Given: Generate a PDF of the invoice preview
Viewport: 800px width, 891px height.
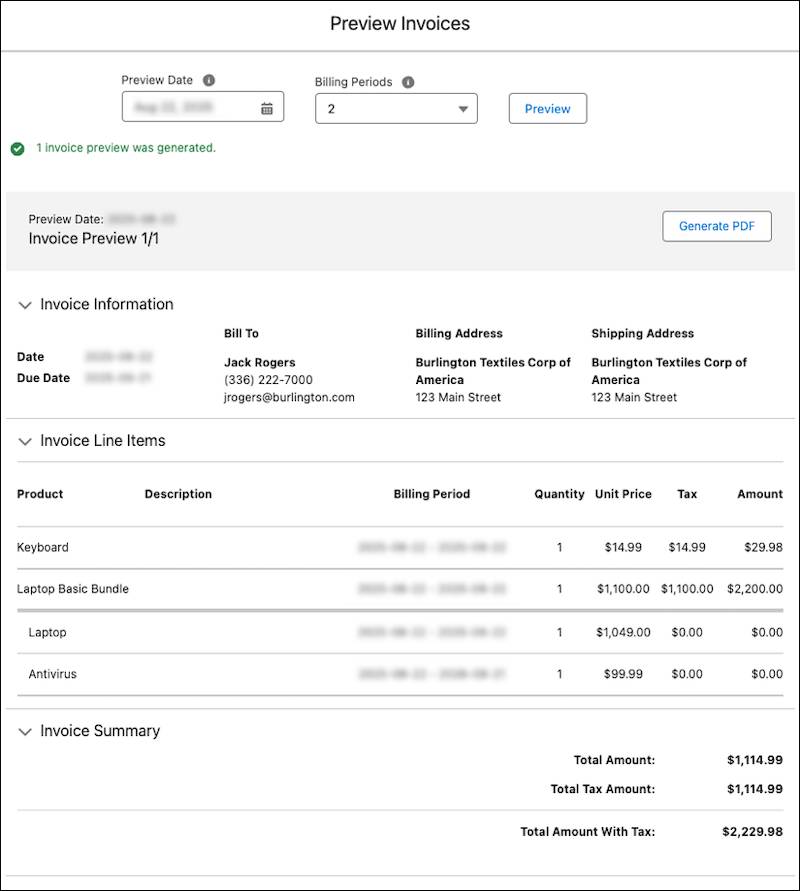Looking at the screenshot, I should [x=717, y=226].
